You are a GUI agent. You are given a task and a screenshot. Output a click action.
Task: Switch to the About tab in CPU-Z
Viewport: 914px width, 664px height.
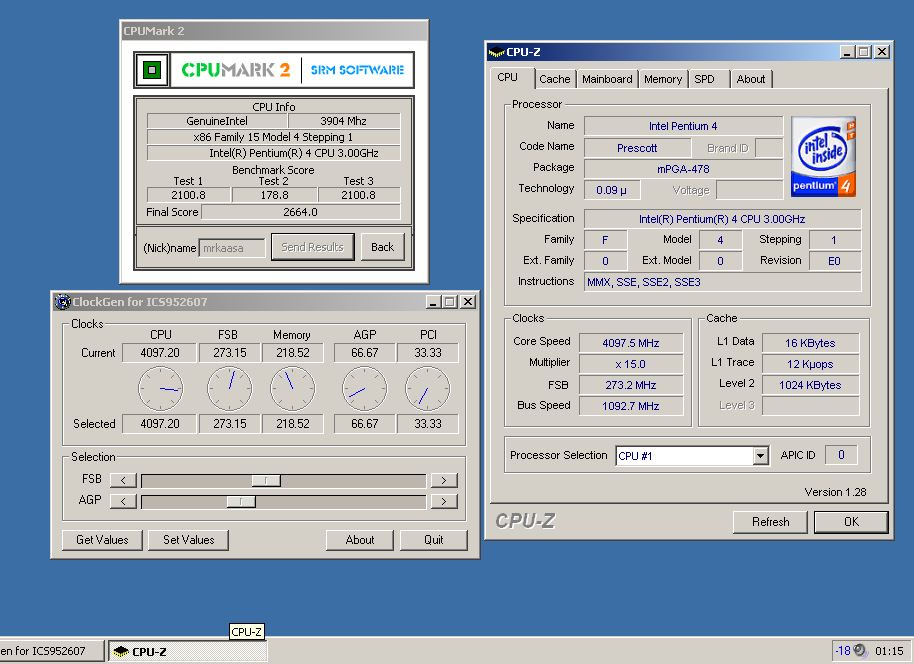[750, 79]
